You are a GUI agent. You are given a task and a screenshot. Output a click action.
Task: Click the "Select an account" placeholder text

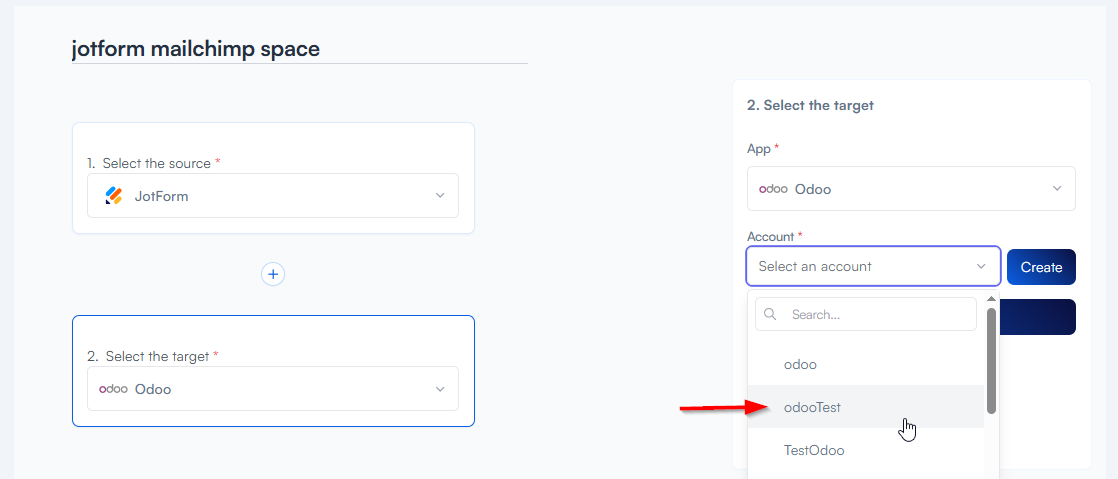click(815, 267)
